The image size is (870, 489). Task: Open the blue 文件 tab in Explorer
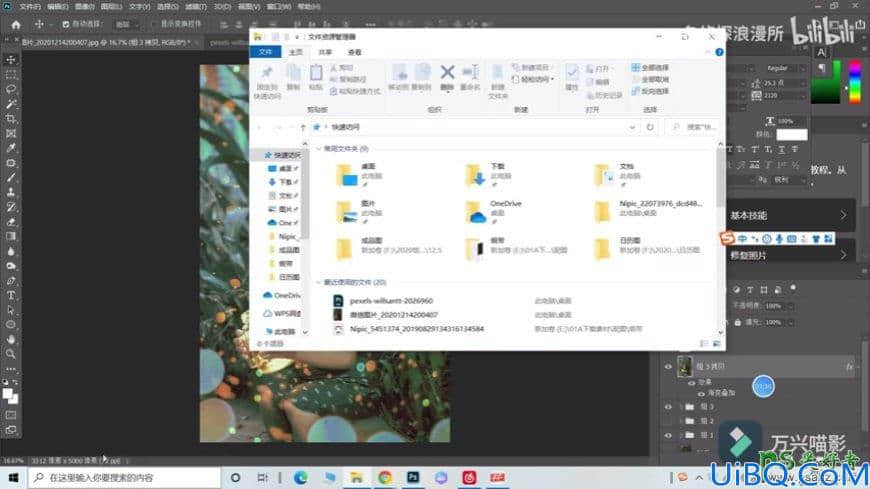(x=265, y=52)
